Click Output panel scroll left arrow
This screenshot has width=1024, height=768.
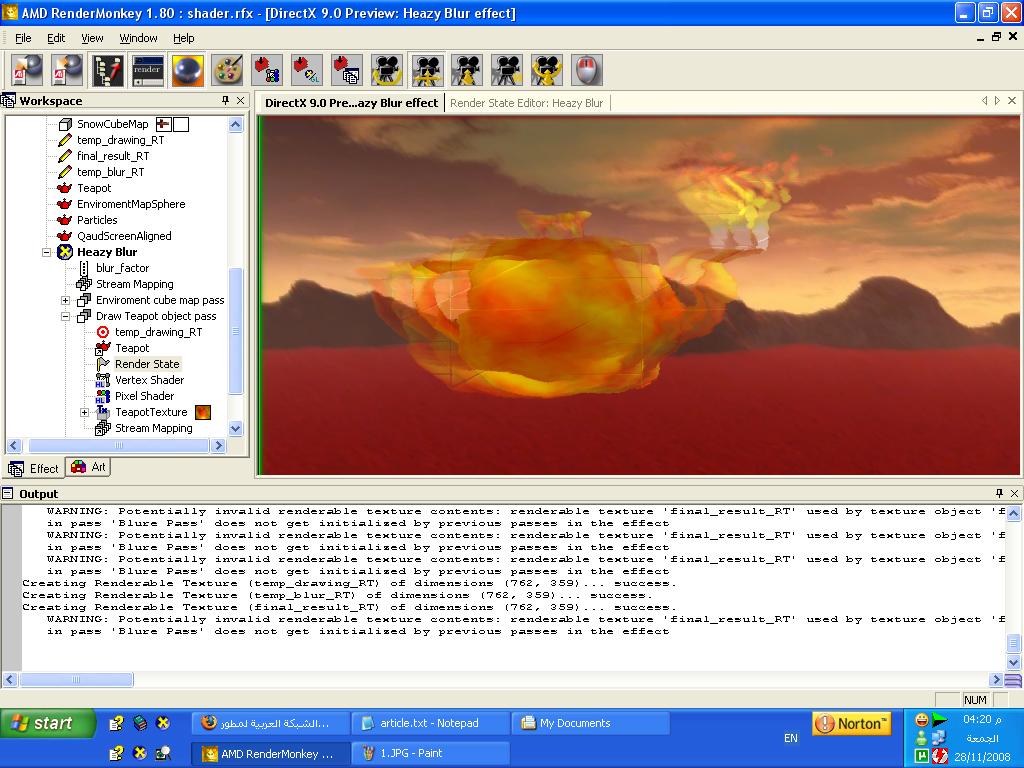pyautogui.click(x=9, y=679)
